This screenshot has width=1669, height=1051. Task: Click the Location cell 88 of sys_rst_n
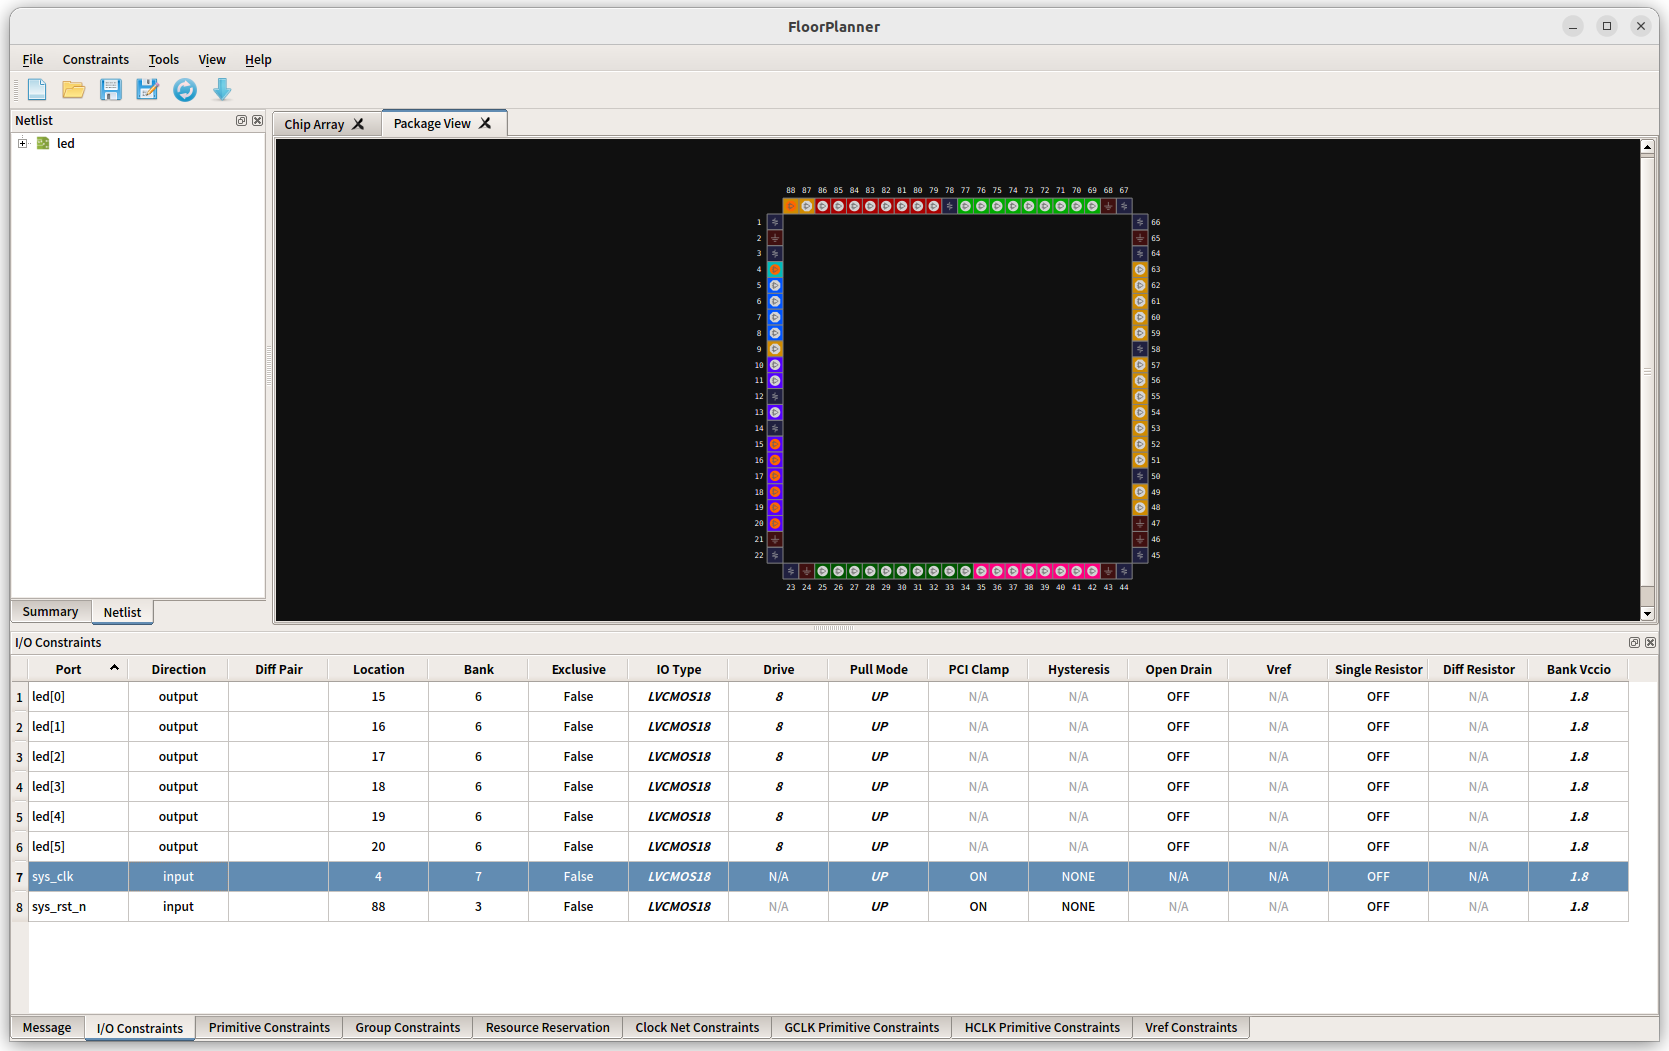coord(379,907)
